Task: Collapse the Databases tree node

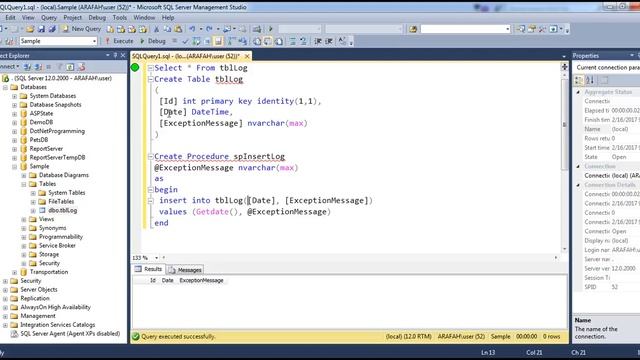Action: (x=5, y=87)
